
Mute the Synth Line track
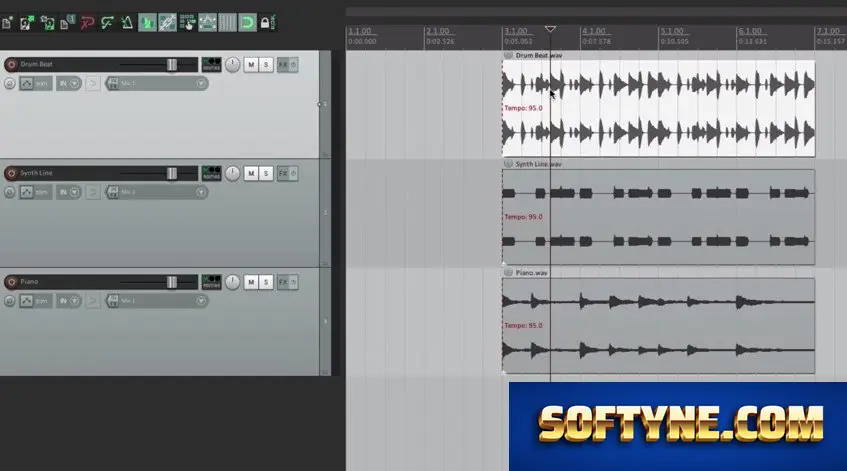251,173
